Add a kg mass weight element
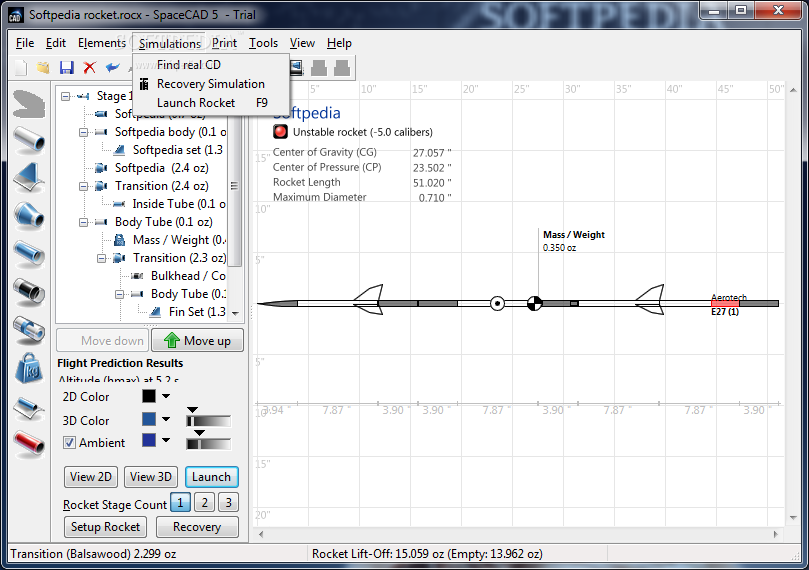 point(29,368)
